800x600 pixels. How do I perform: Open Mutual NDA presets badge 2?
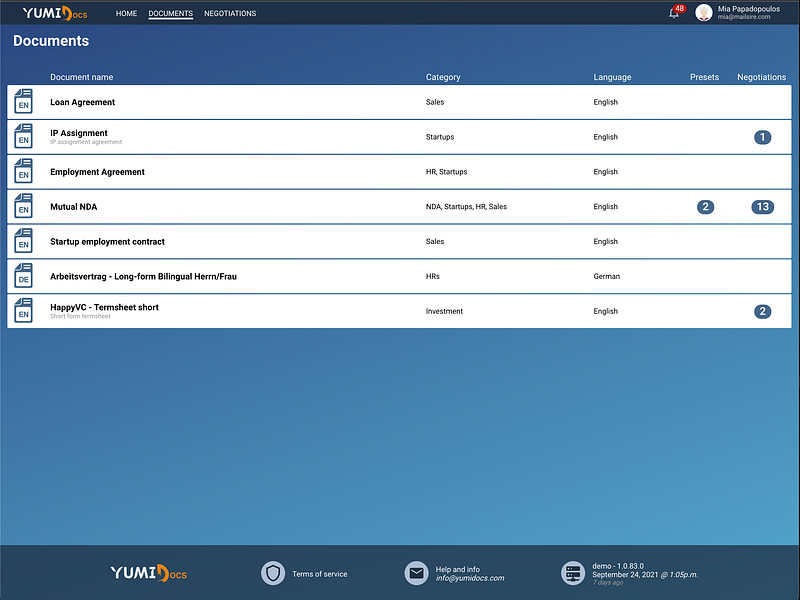click(705, 207)
